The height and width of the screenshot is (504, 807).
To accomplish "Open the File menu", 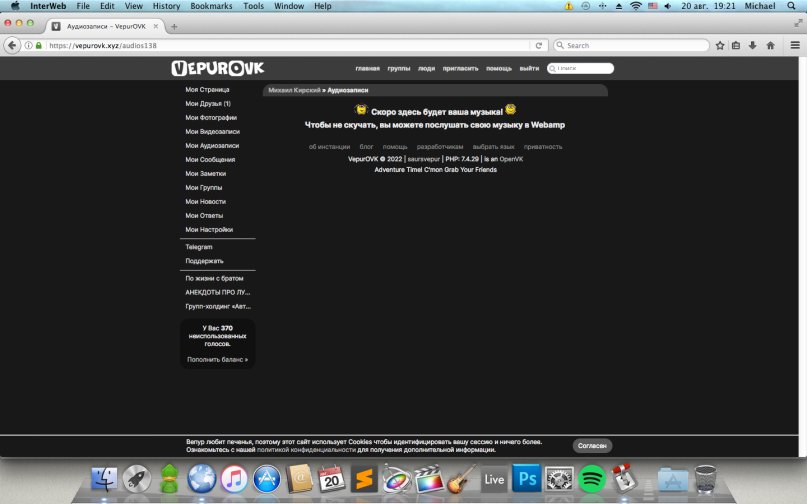I will 83,6.
